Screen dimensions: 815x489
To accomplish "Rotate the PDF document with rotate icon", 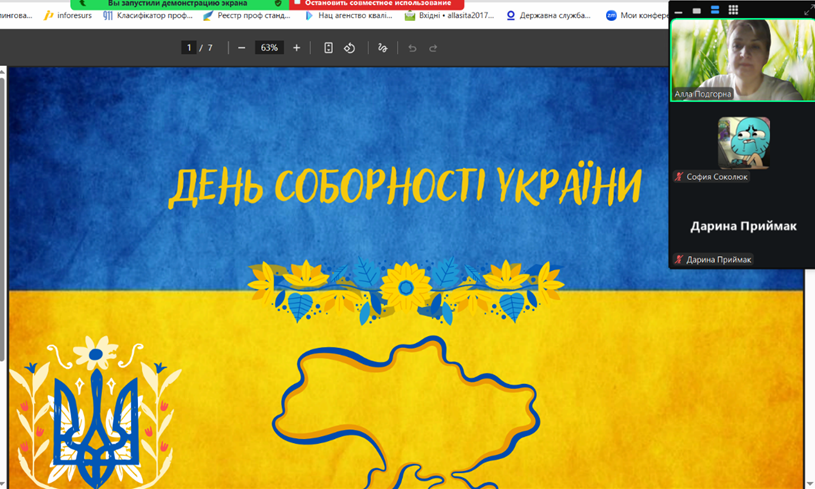I will (349, 48).
